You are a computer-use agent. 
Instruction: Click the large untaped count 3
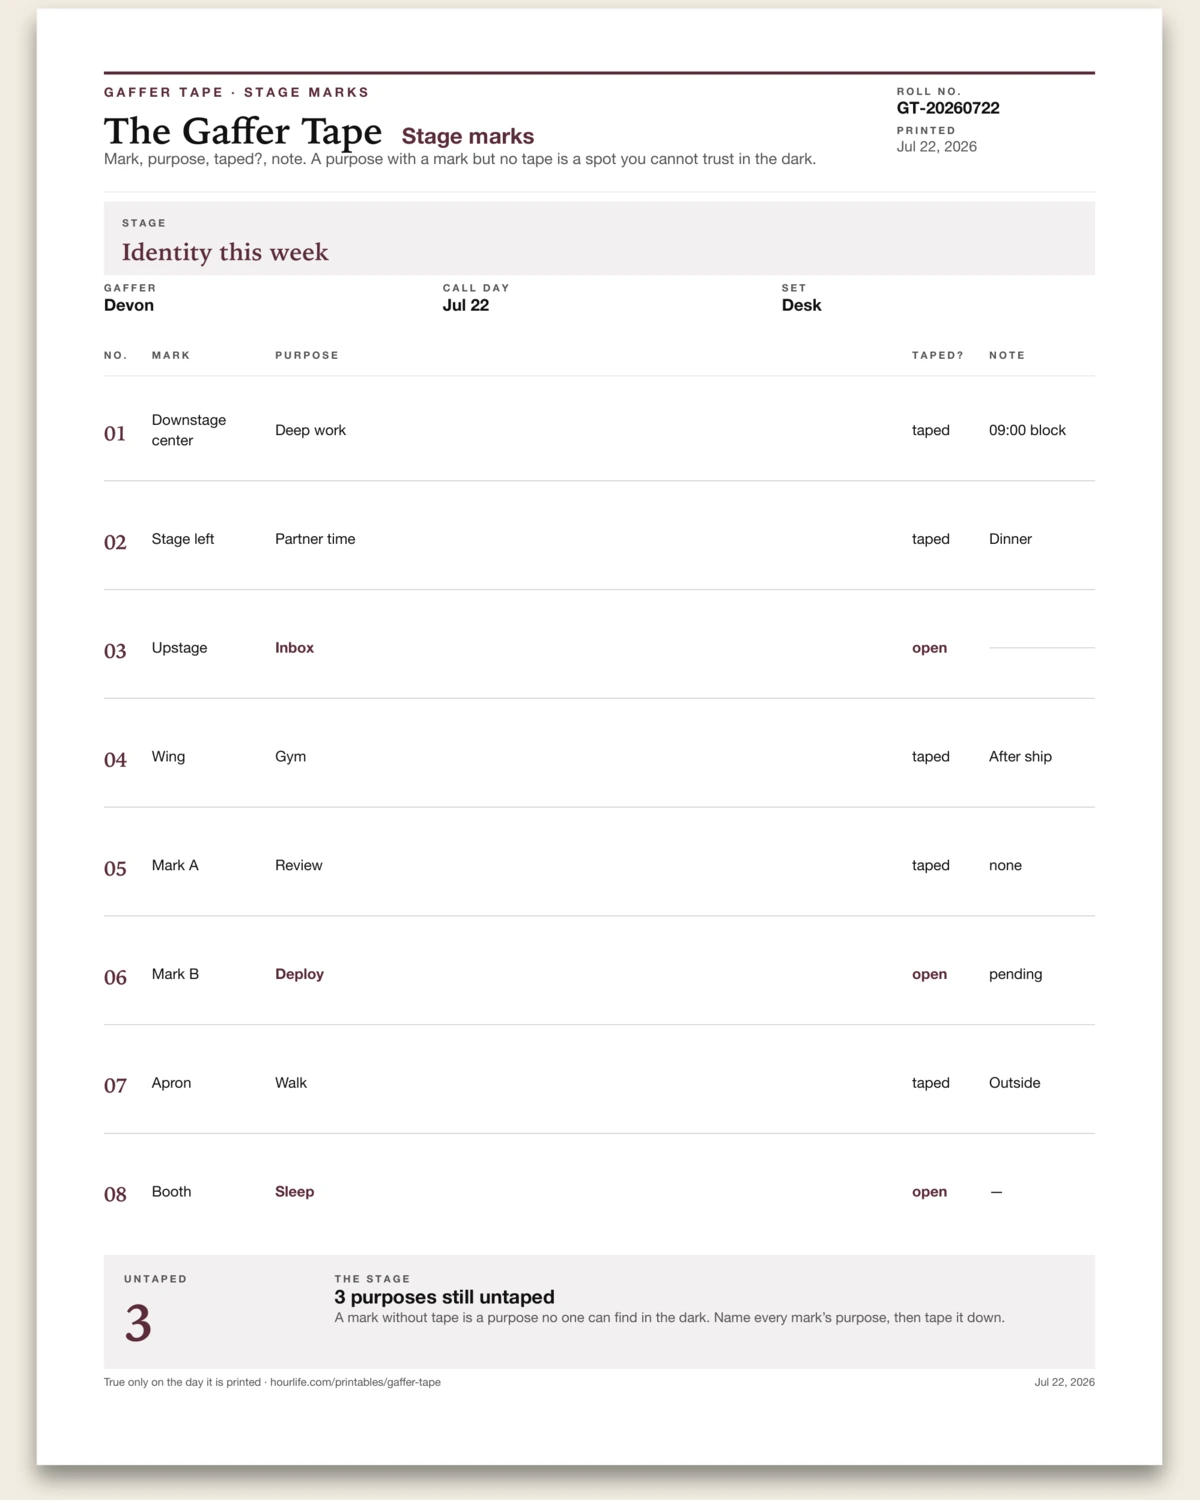tap(138, 1323)
